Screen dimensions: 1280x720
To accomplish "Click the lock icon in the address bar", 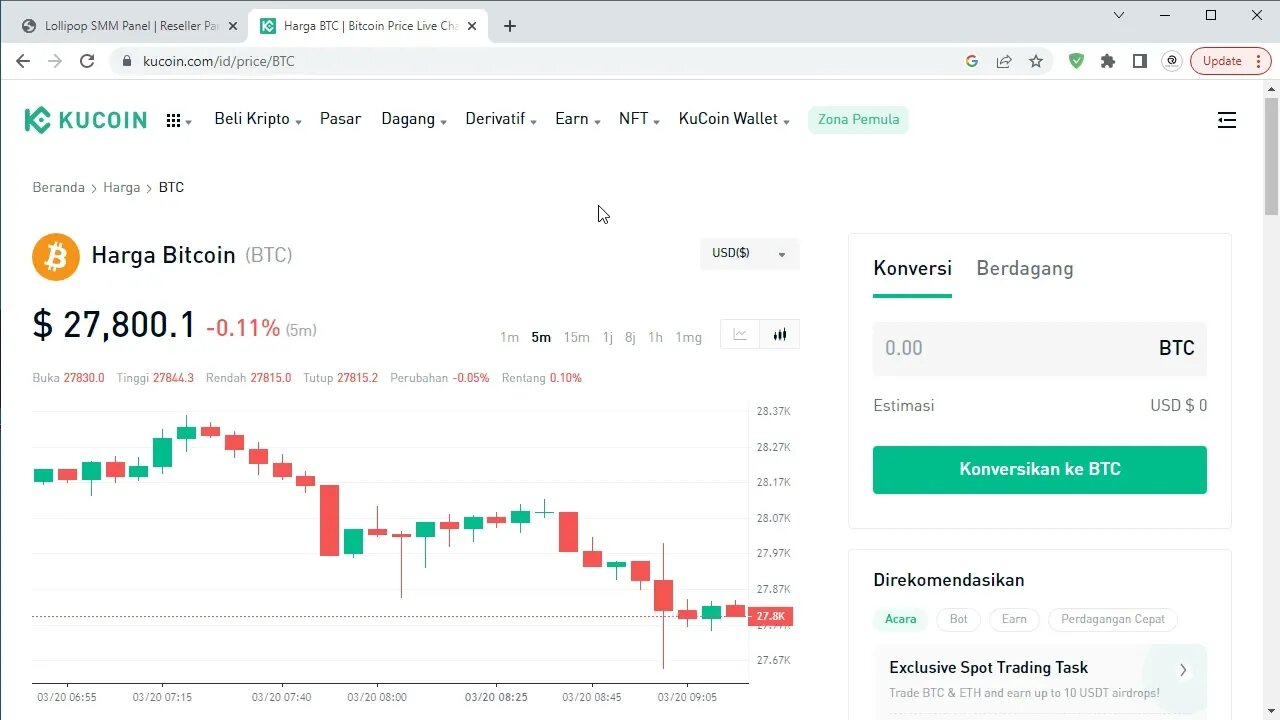I will click(127, 61).
